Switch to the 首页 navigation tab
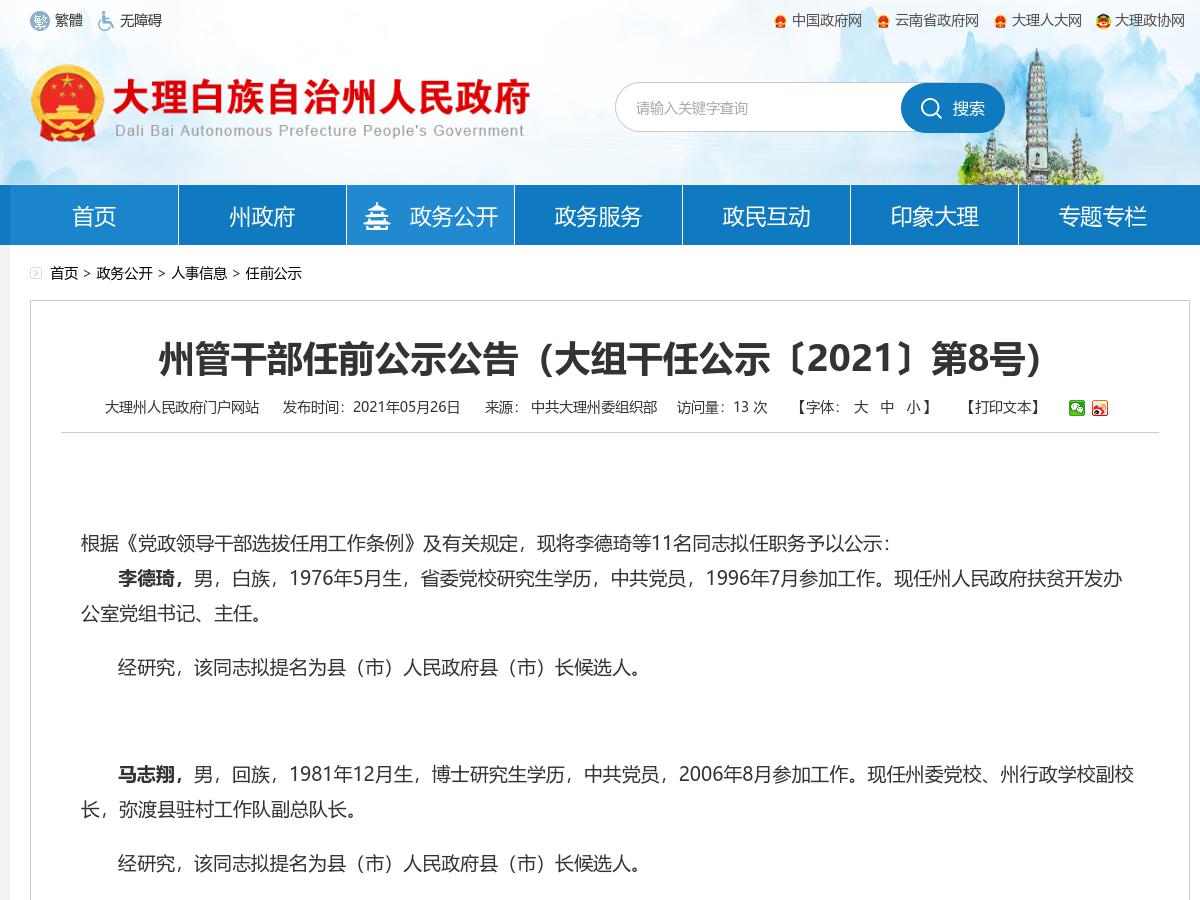The width and height of the screenshot is (1200, 900). pos(92,214)
